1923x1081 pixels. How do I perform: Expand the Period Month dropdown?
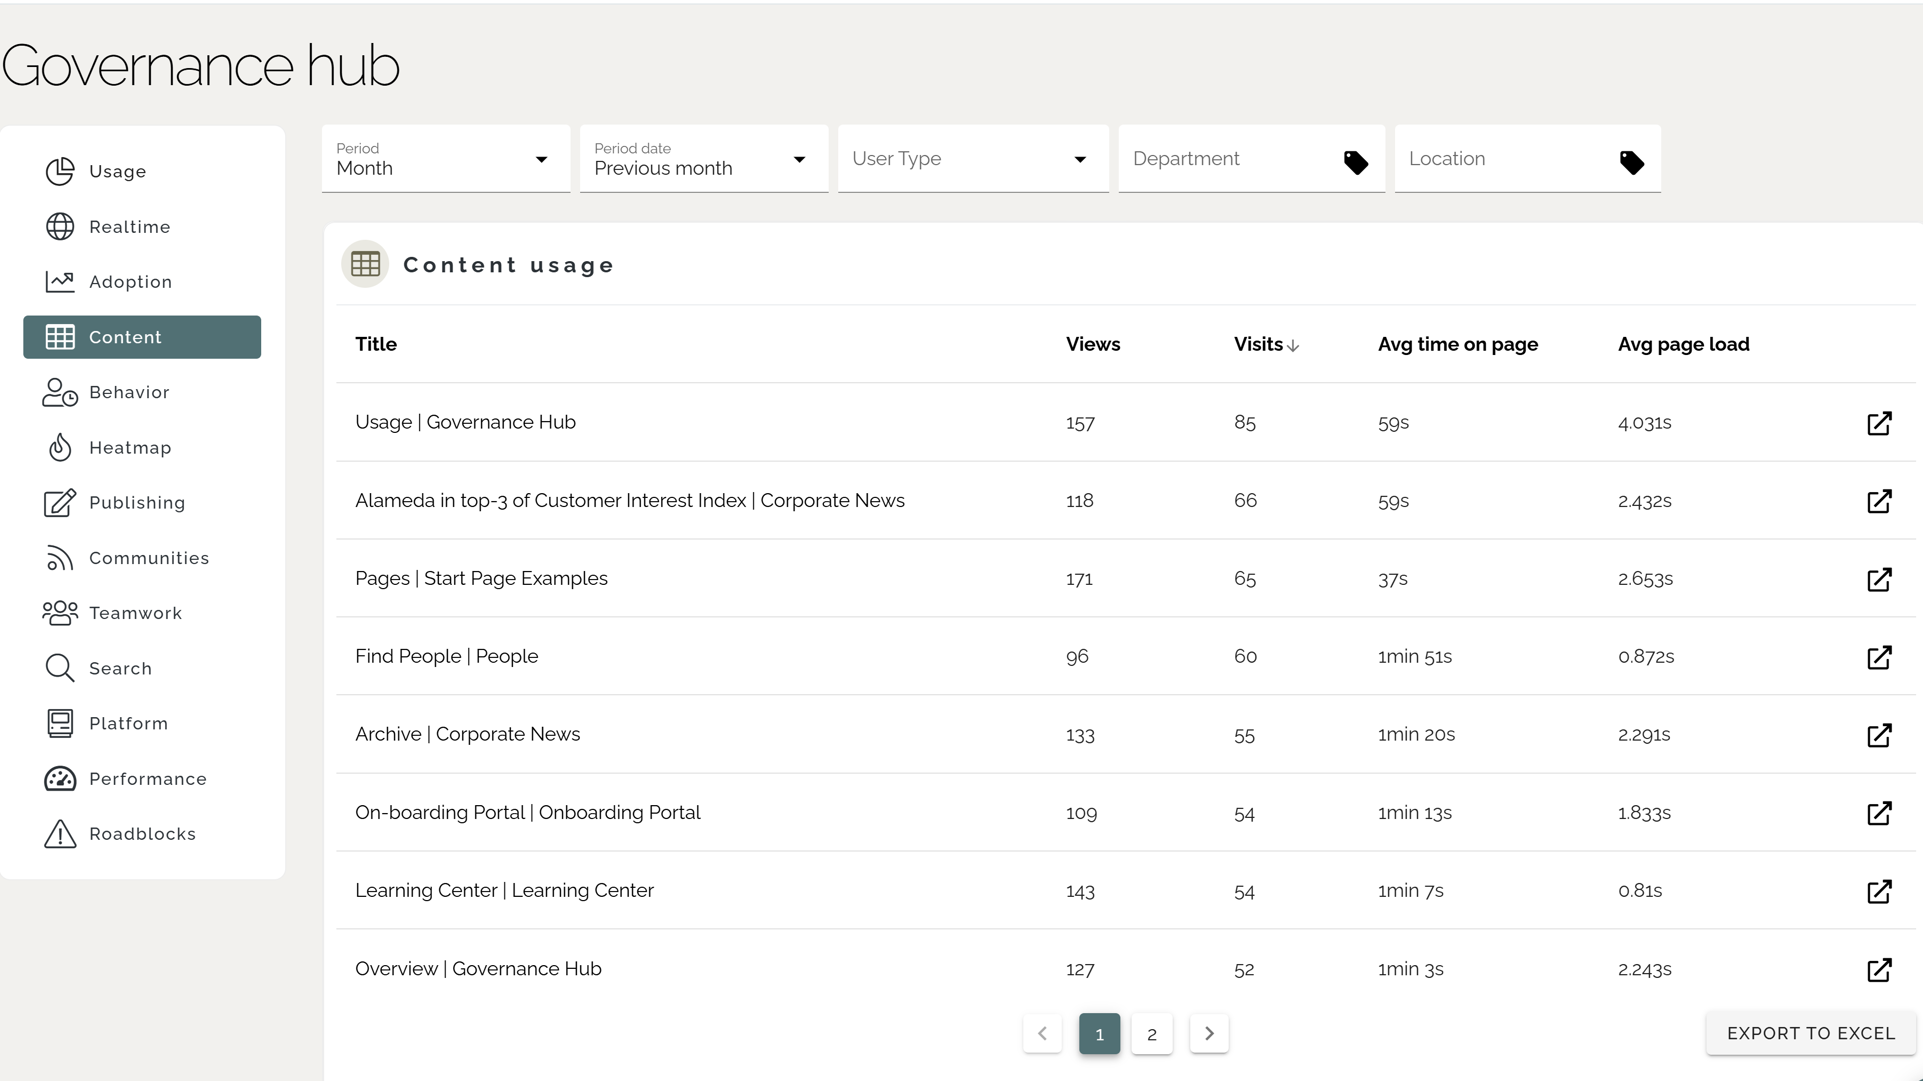click(446, 159)
